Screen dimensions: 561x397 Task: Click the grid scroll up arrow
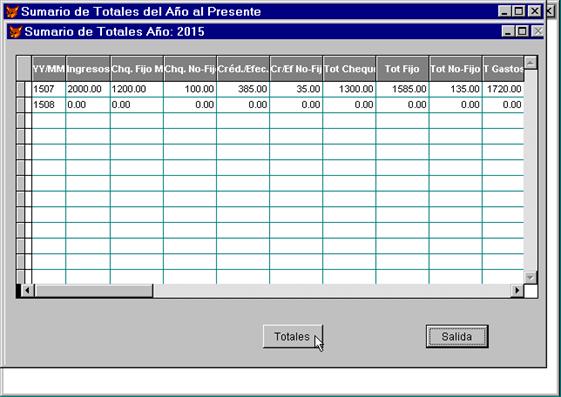[x=530, y=63]
